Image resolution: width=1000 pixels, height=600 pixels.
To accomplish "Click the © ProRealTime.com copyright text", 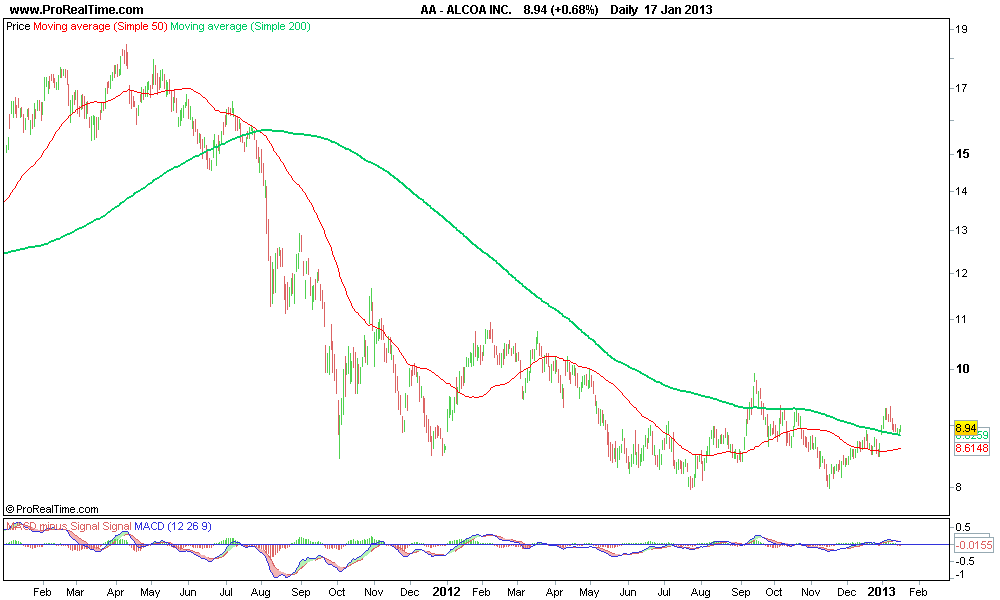I will click(x=52, y=509).
